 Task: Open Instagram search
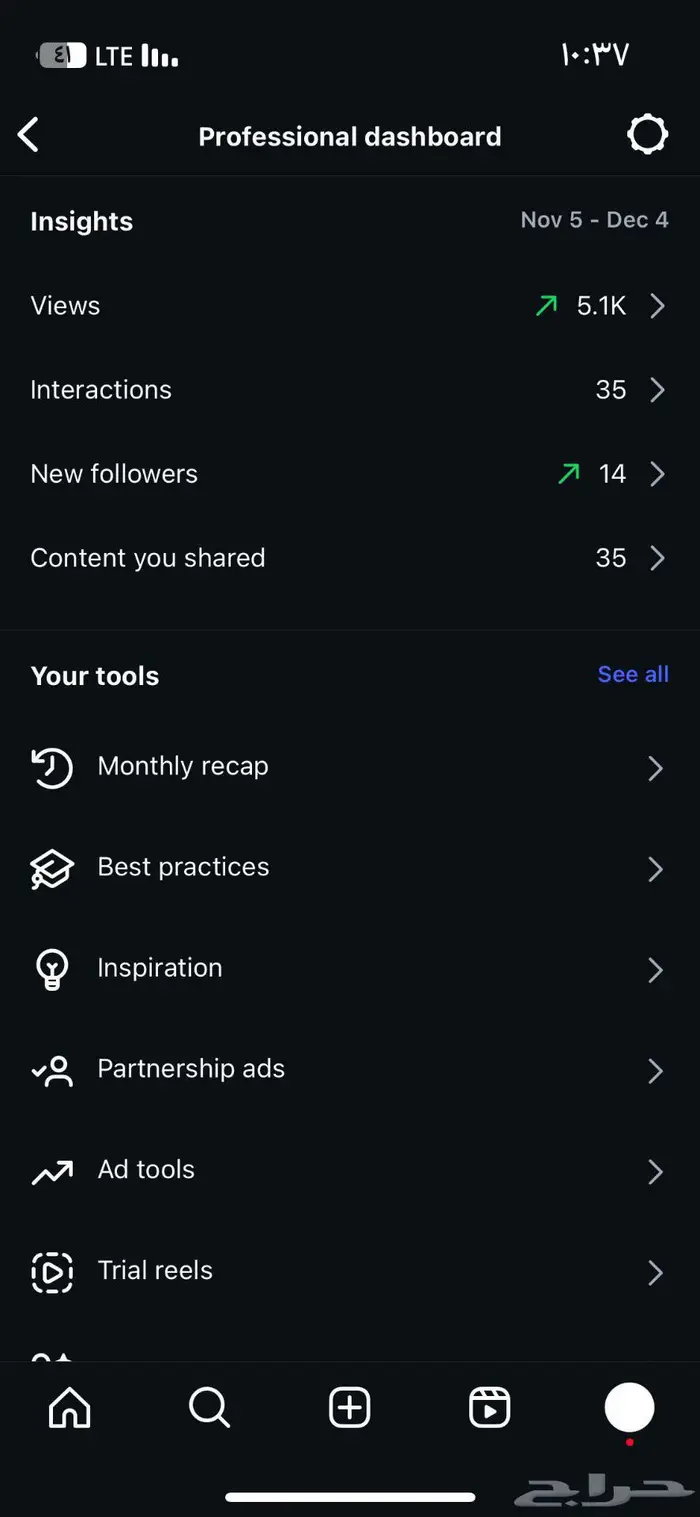[209, 1407]
